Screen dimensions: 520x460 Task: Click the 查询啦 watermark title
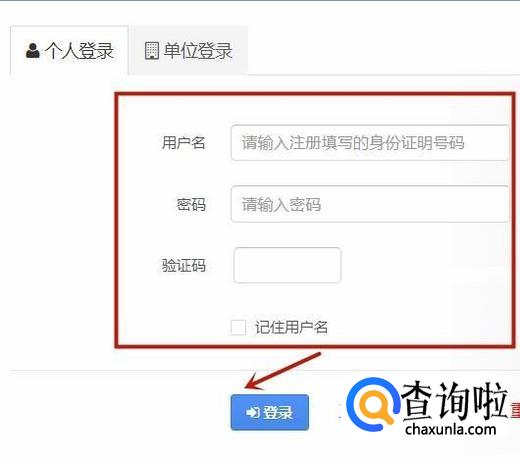pos(455,401)
